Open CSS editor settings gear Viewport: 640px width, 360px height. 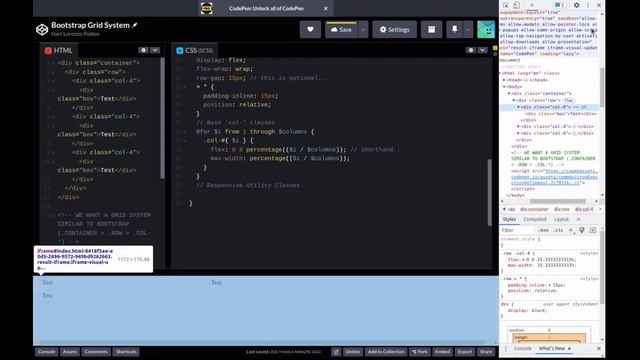pyautogui.click(x=471, y=50)
